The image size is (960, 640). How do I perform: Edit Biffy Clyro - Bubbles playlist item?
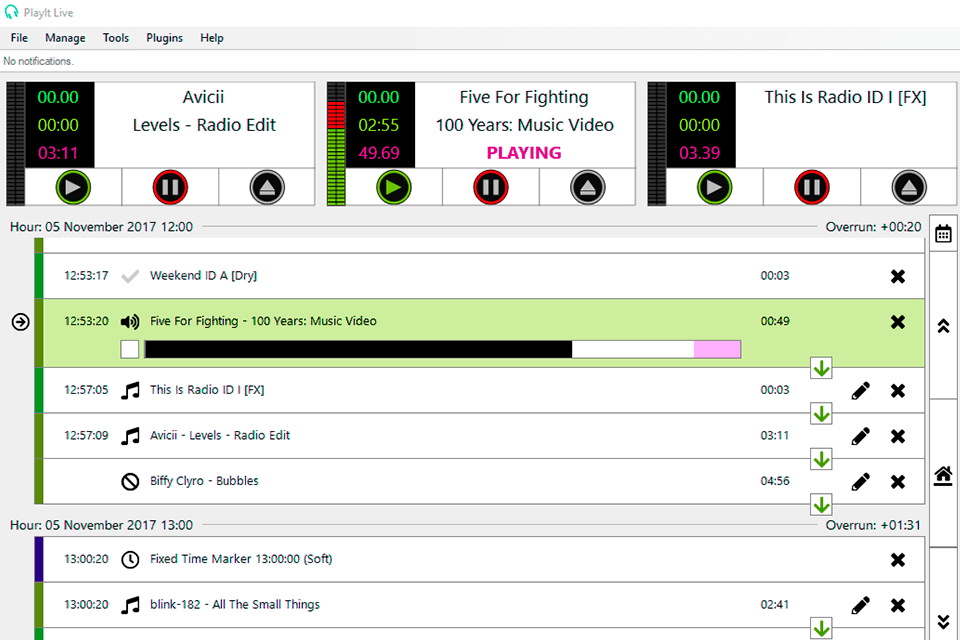(860, 482)
